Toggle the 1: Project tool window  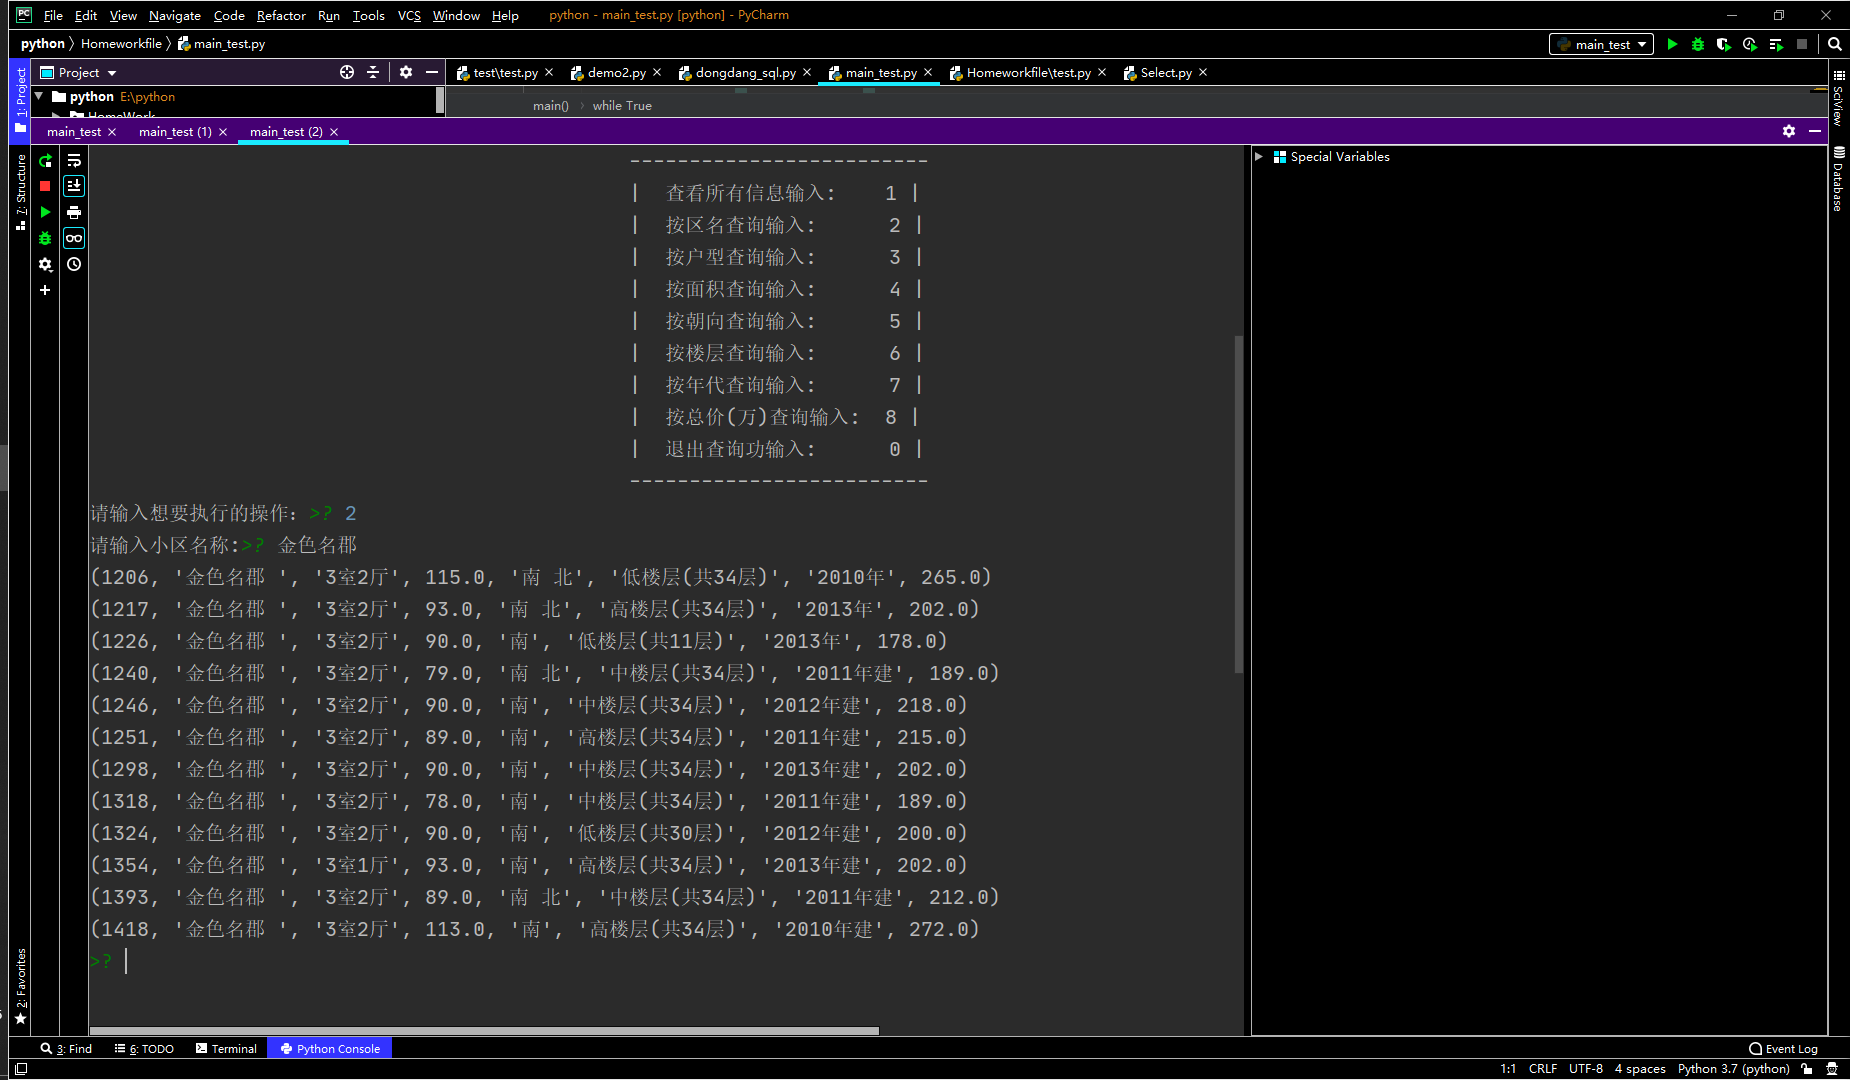pyautogui.click(x=20, y=100)
